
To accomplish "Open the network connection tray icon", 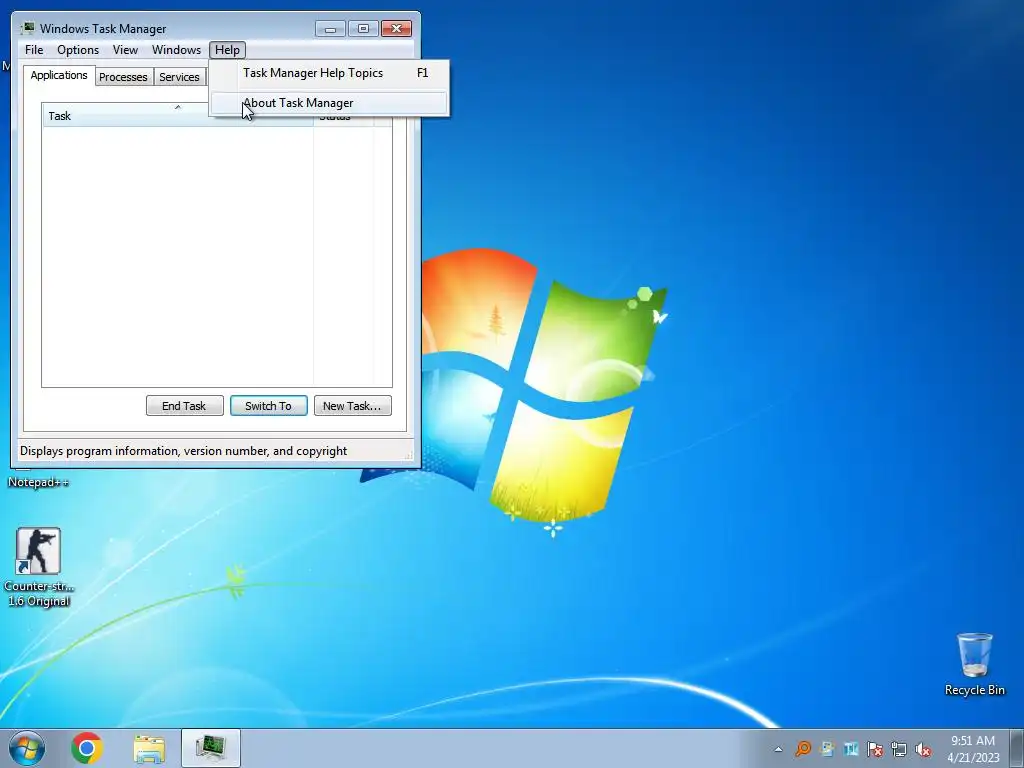I will tap(899, 749).
